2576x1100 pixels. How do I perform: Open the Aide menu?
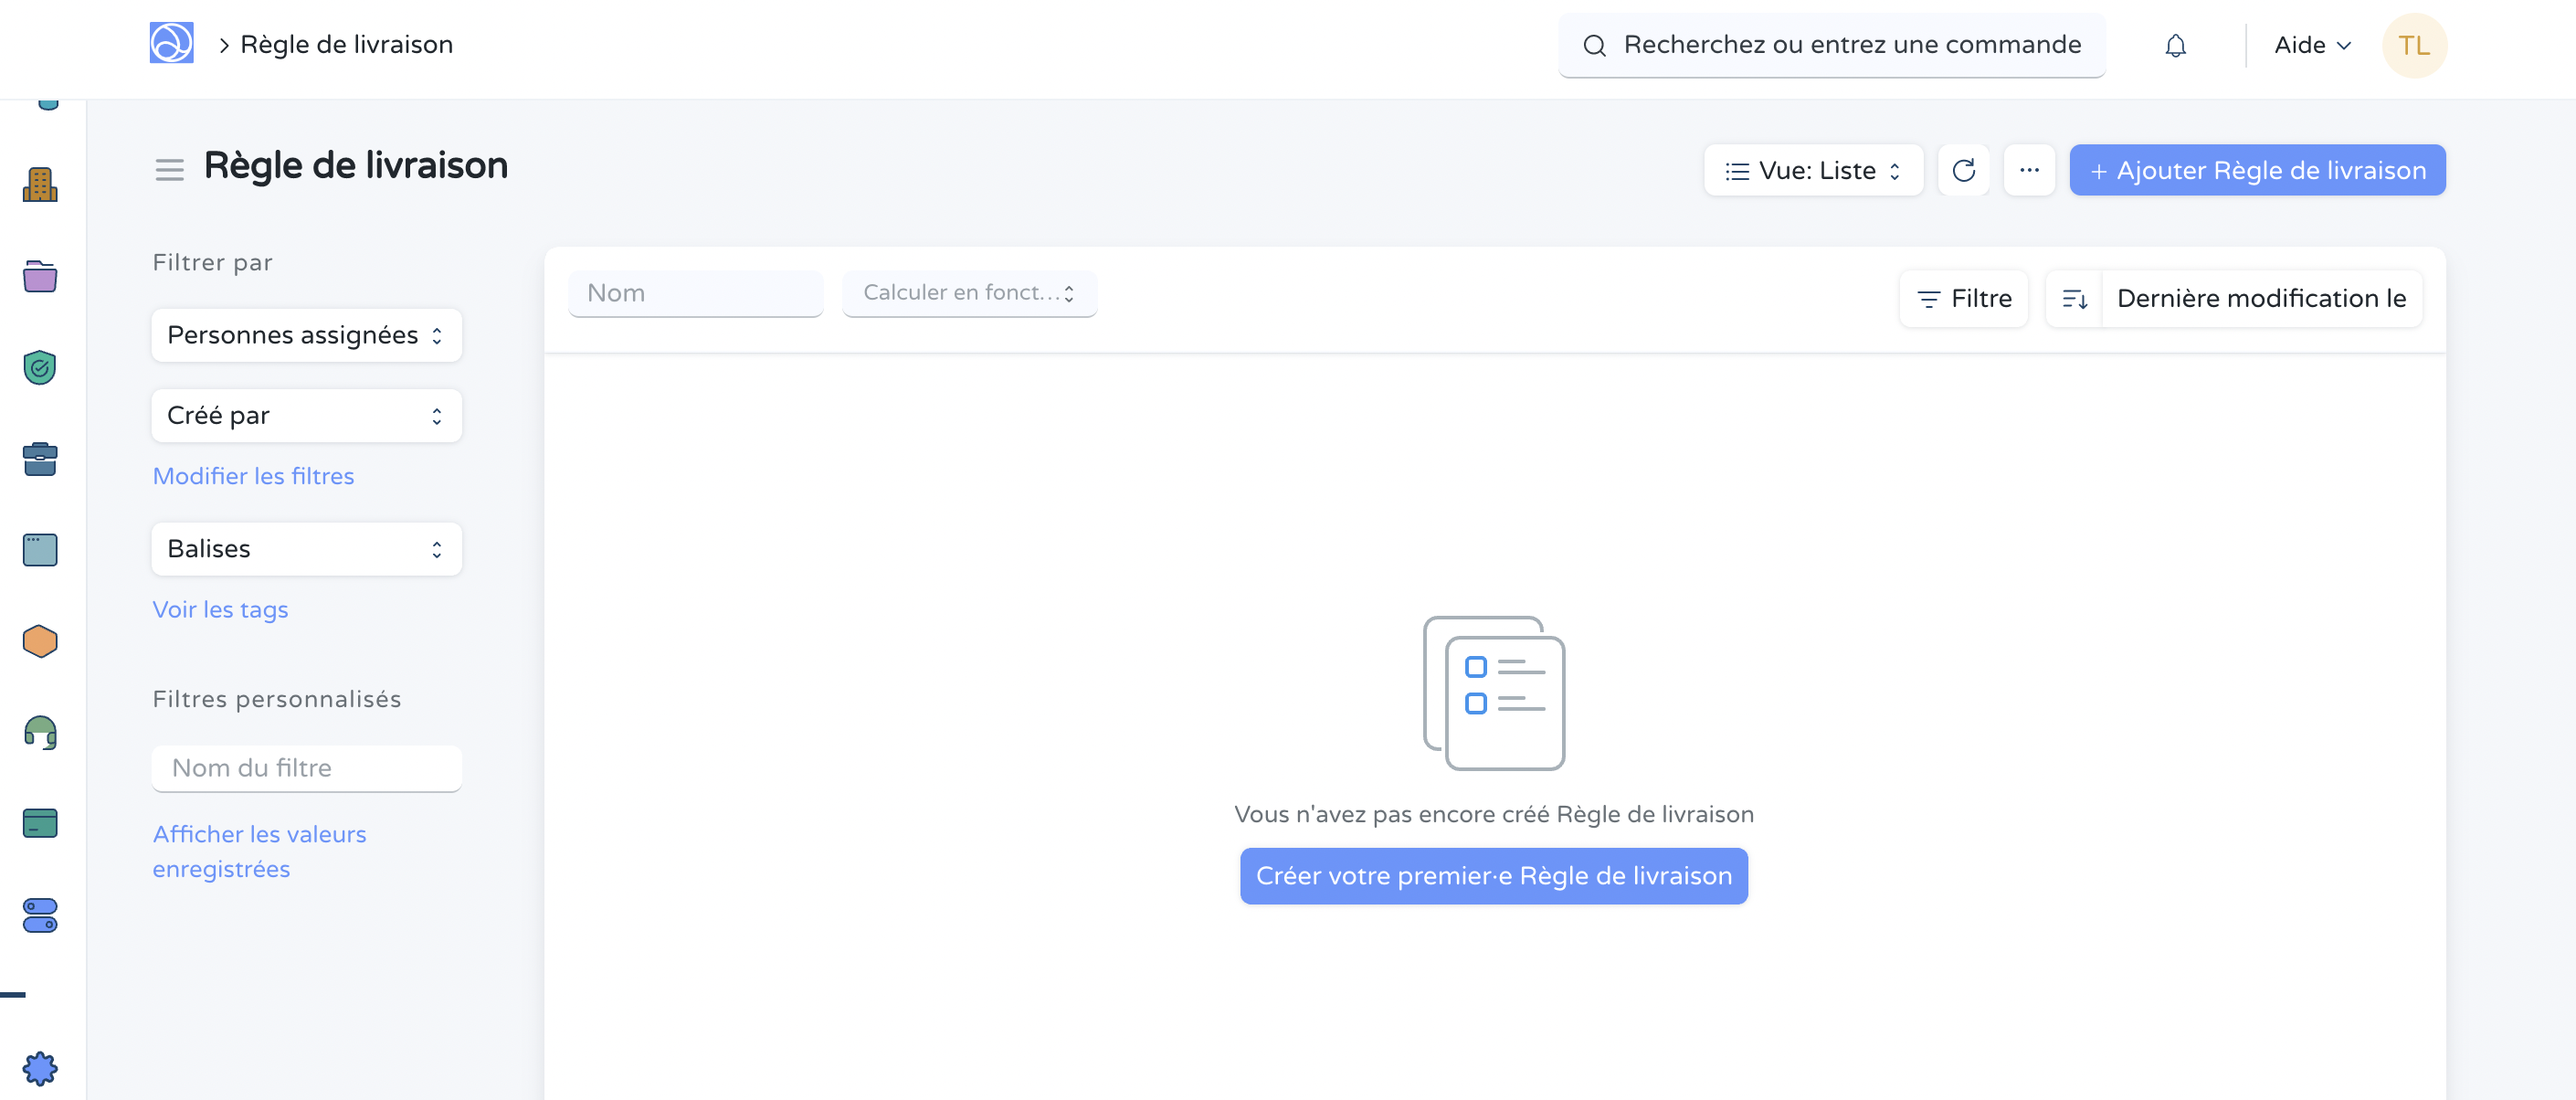point(2311,46)
